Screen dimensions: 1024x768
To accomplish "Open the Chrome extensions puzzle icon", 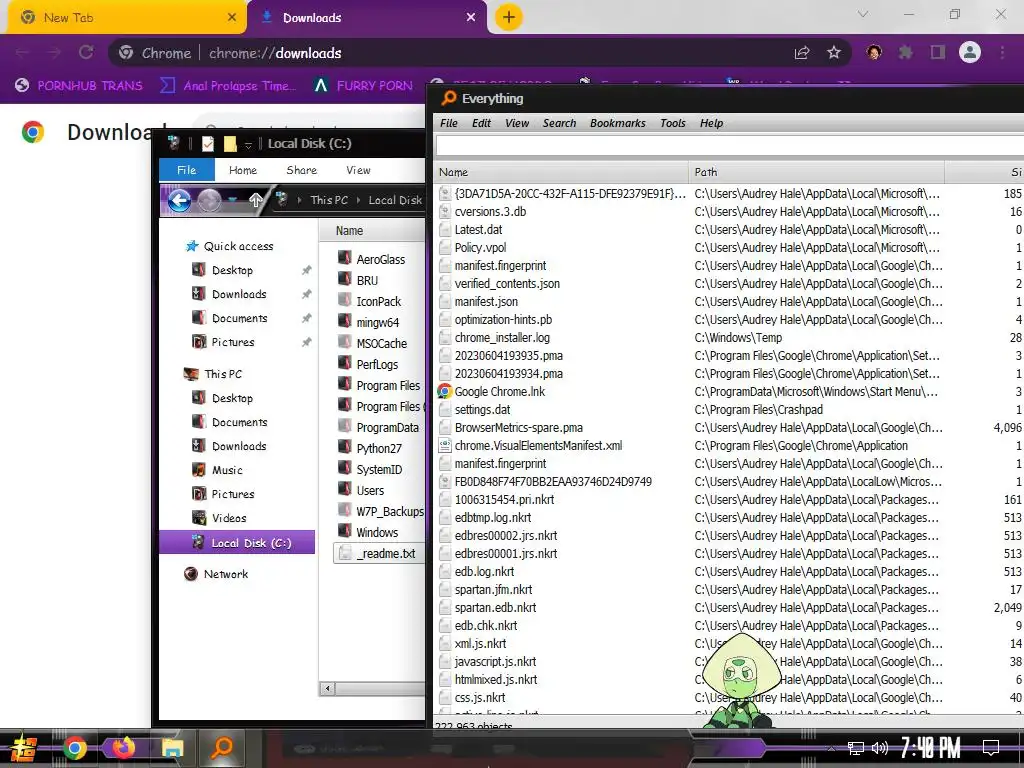I will (x=905, y=52).
